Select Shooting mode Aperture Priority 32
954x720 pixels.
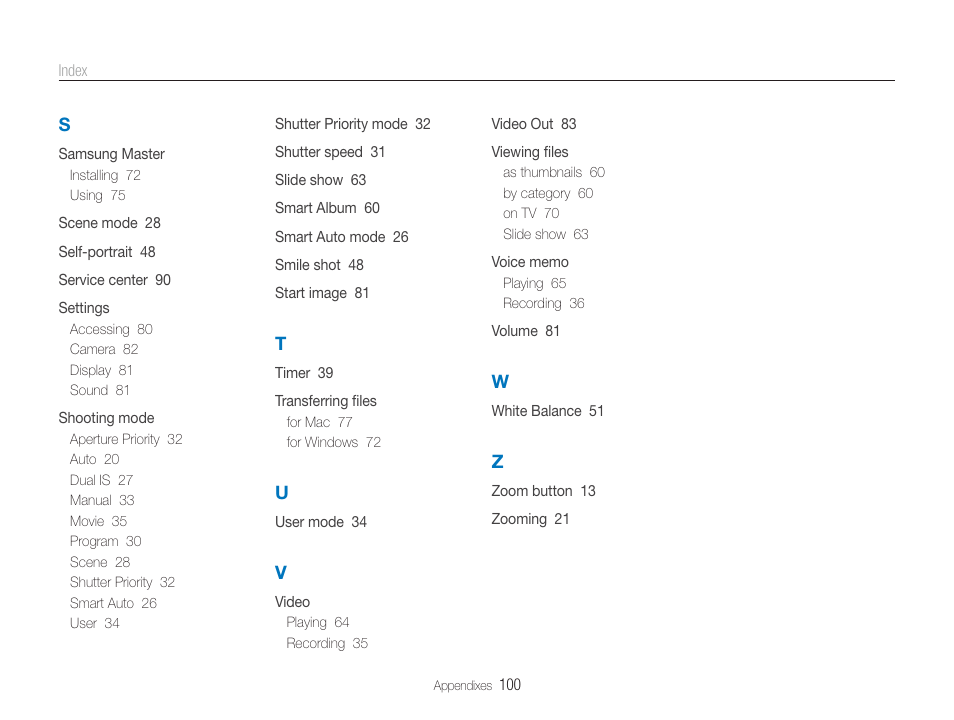pos(126,439)
